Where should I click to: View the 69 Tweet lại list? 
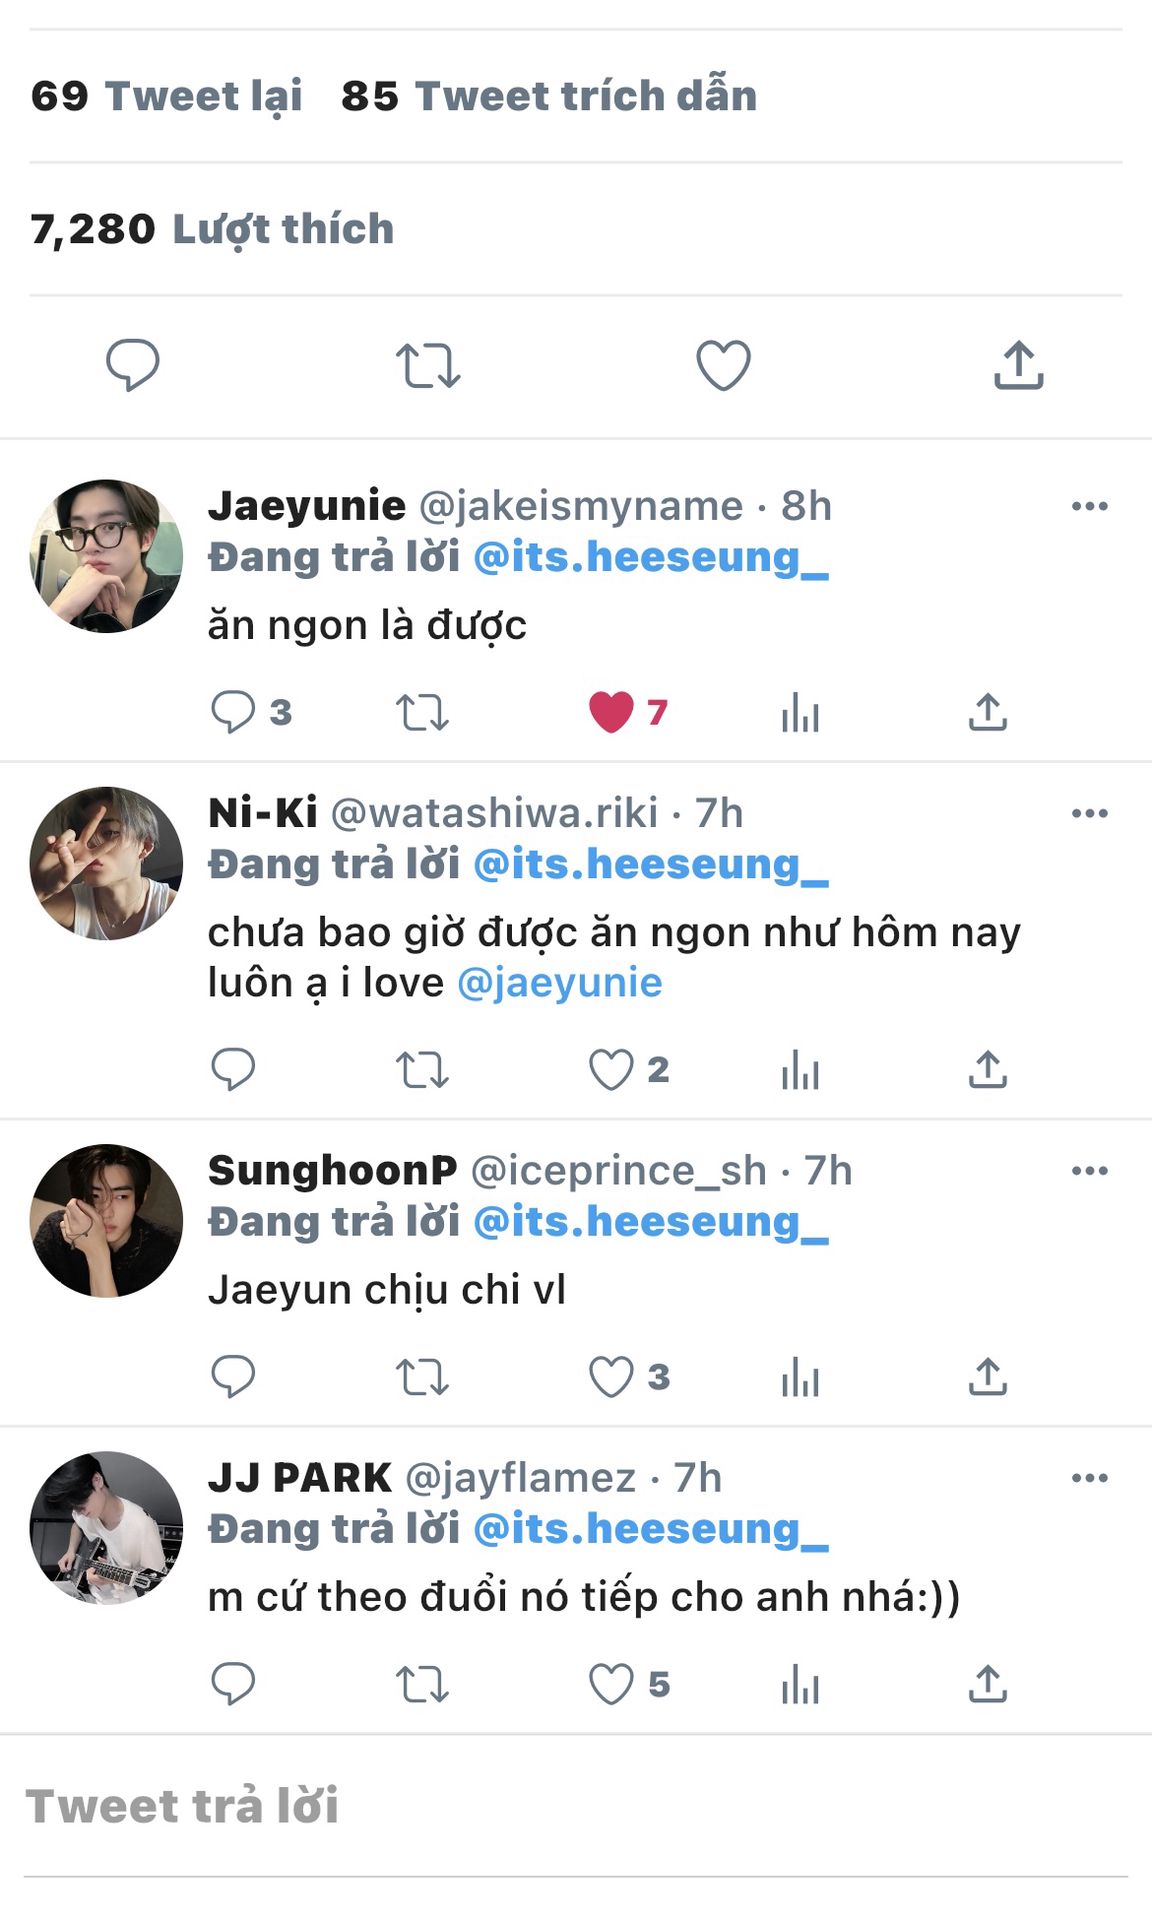[166, 96]
